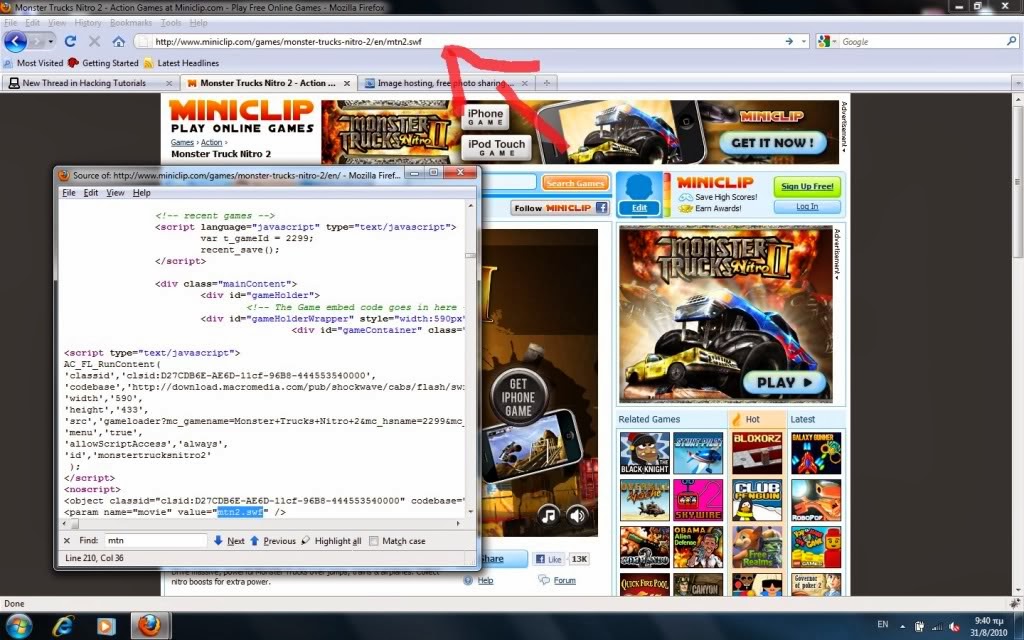Open the list-all-tabs dropdown

pos(1017,83)
